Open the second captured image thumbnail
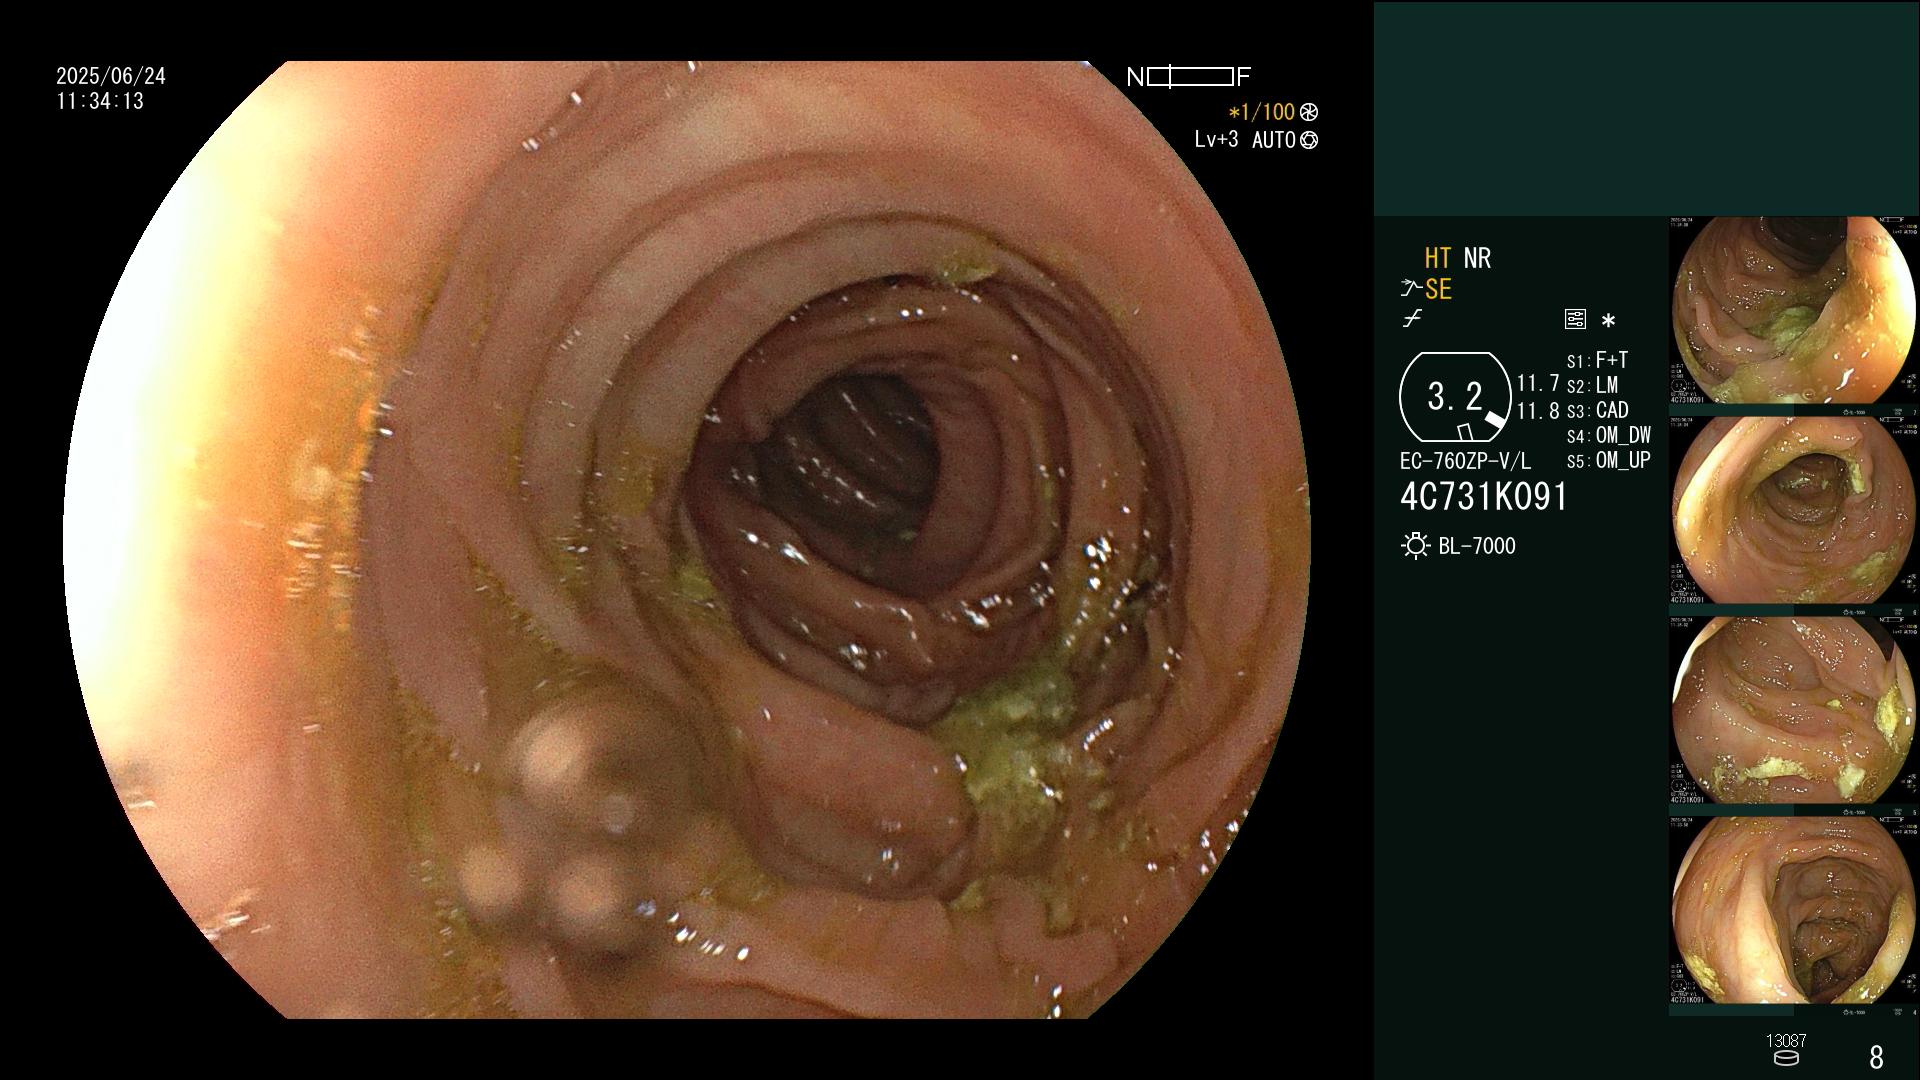Screen dimensions: 1920x1080 tap(1794, 510)
